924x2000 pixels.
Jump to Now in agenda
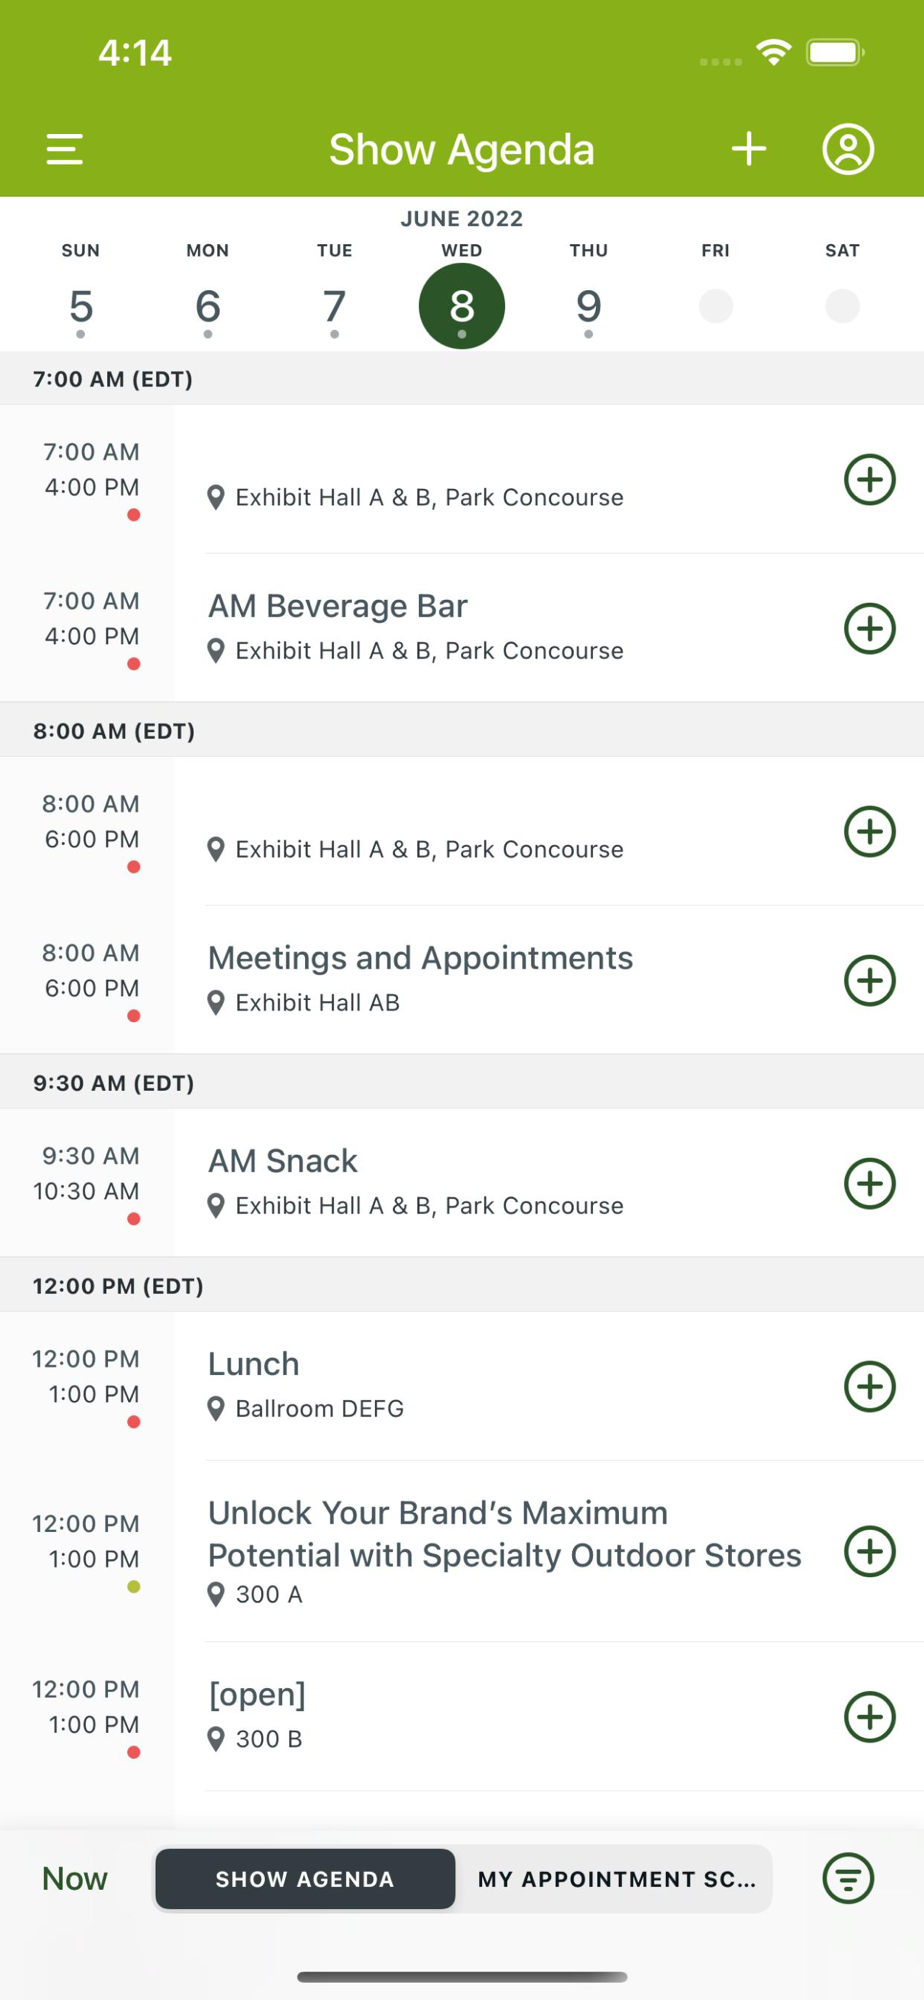click(74, 1879)
